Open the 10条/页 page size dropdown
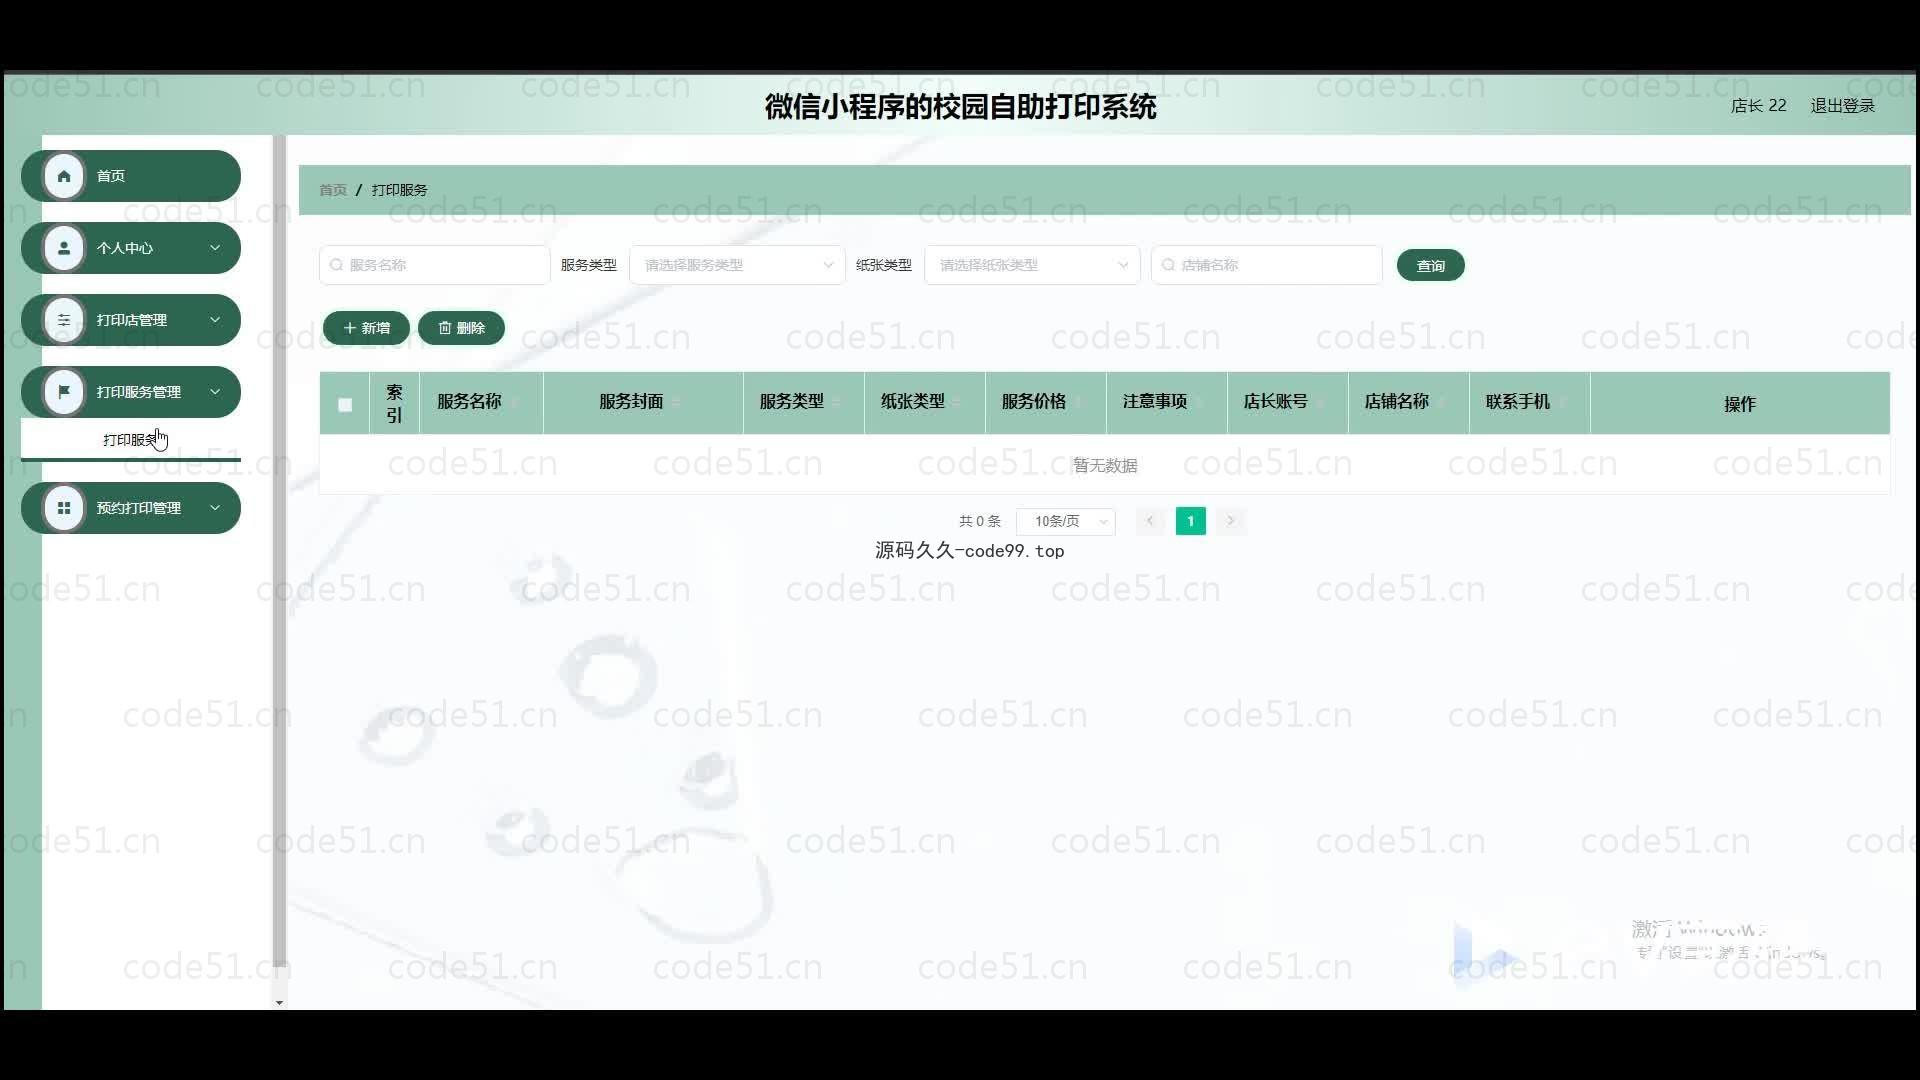 click(1066, 521)
